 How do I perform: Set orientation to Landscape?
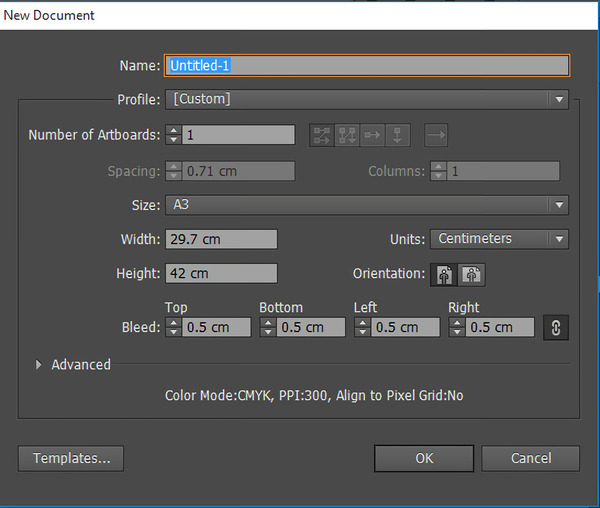coord(471,274)
